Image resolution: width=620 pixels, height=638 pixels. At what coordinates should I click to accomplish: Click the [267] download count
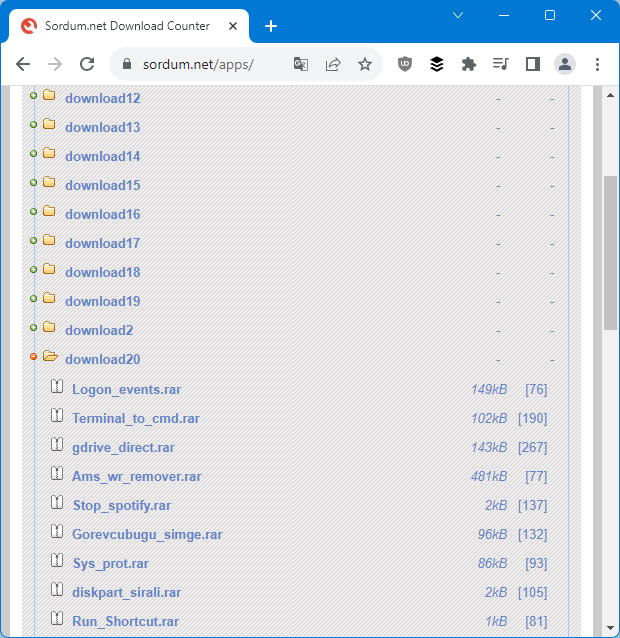[x=533, y=448]
